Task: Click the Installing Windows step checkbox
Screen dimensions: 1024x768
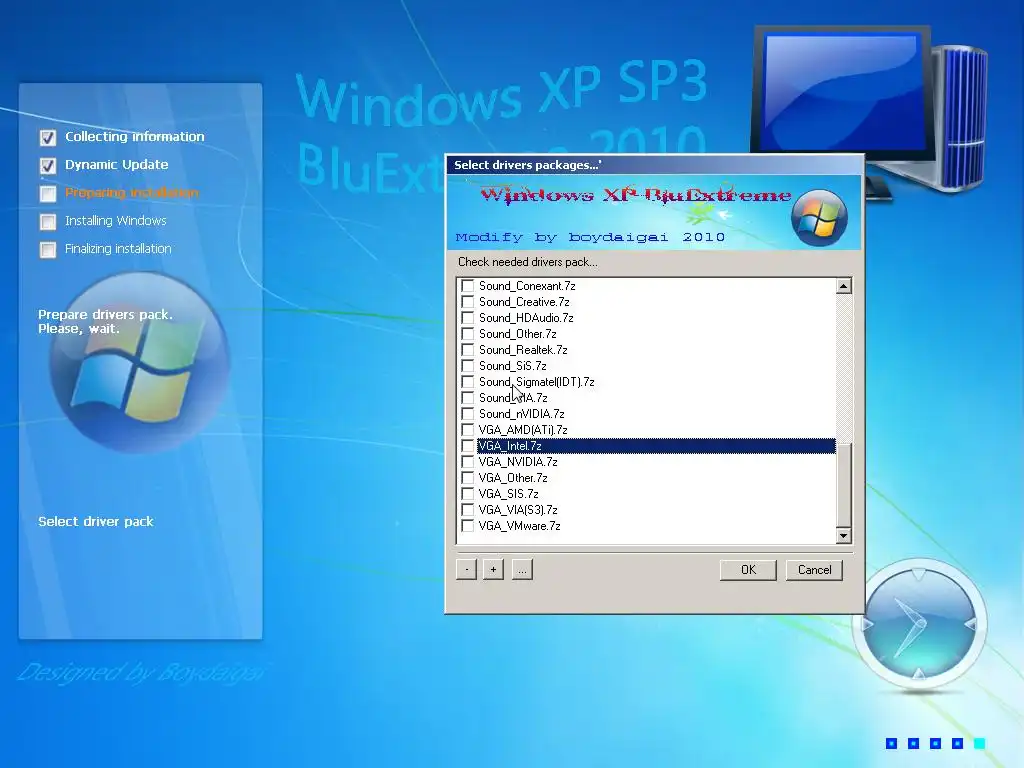Action: pyautogui.click(x=48, y=221)
